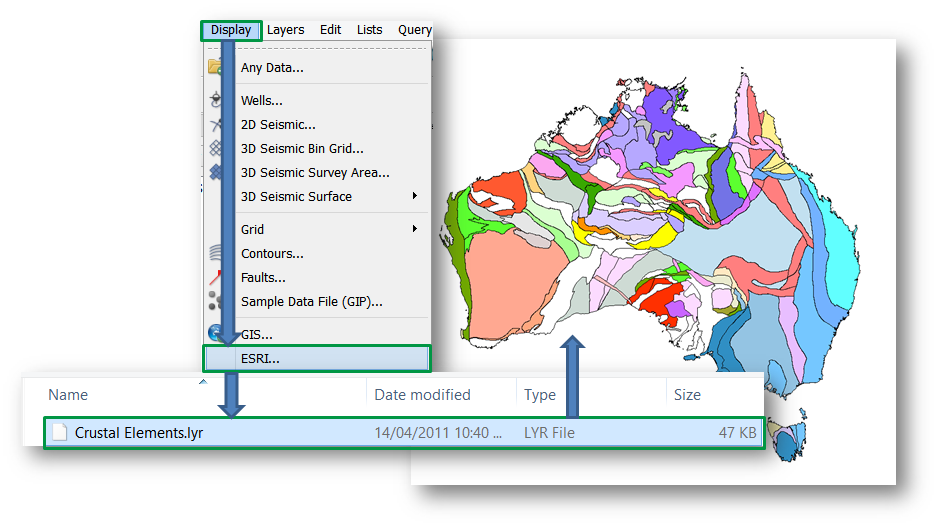This screenshot has height=527, width=938.
Task: Choose Contours... in the Display menu
Action: (272, 254)
